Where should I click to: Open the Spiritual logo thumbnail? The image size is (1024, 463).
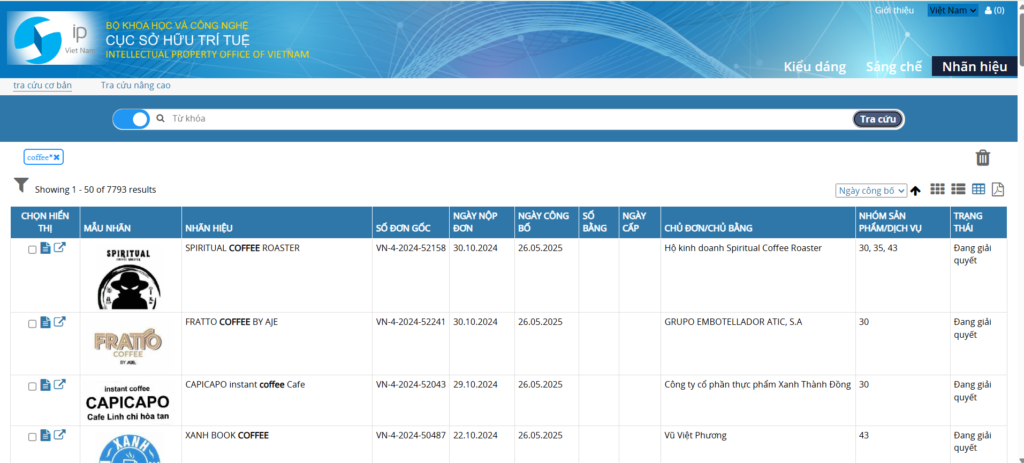coord(129,277)
